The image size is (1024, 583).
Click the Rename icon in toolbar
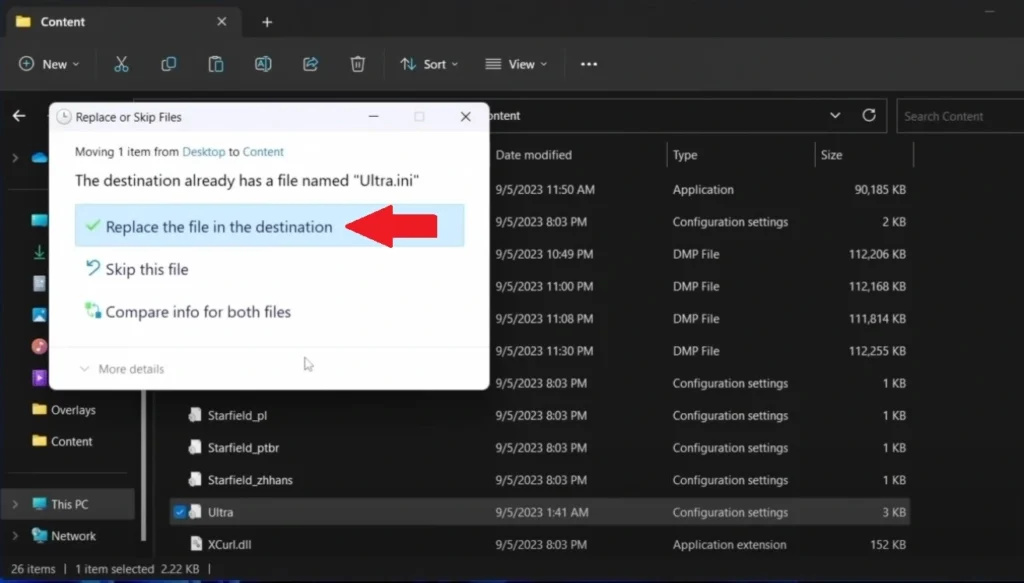coord(263,64)
